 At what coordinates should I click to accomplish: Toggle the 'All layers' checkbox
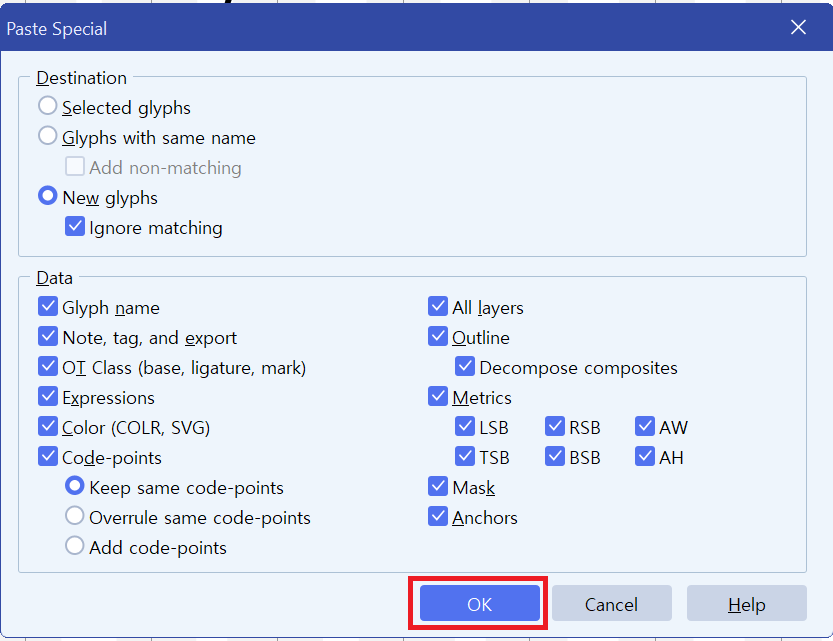pos(438,306)
